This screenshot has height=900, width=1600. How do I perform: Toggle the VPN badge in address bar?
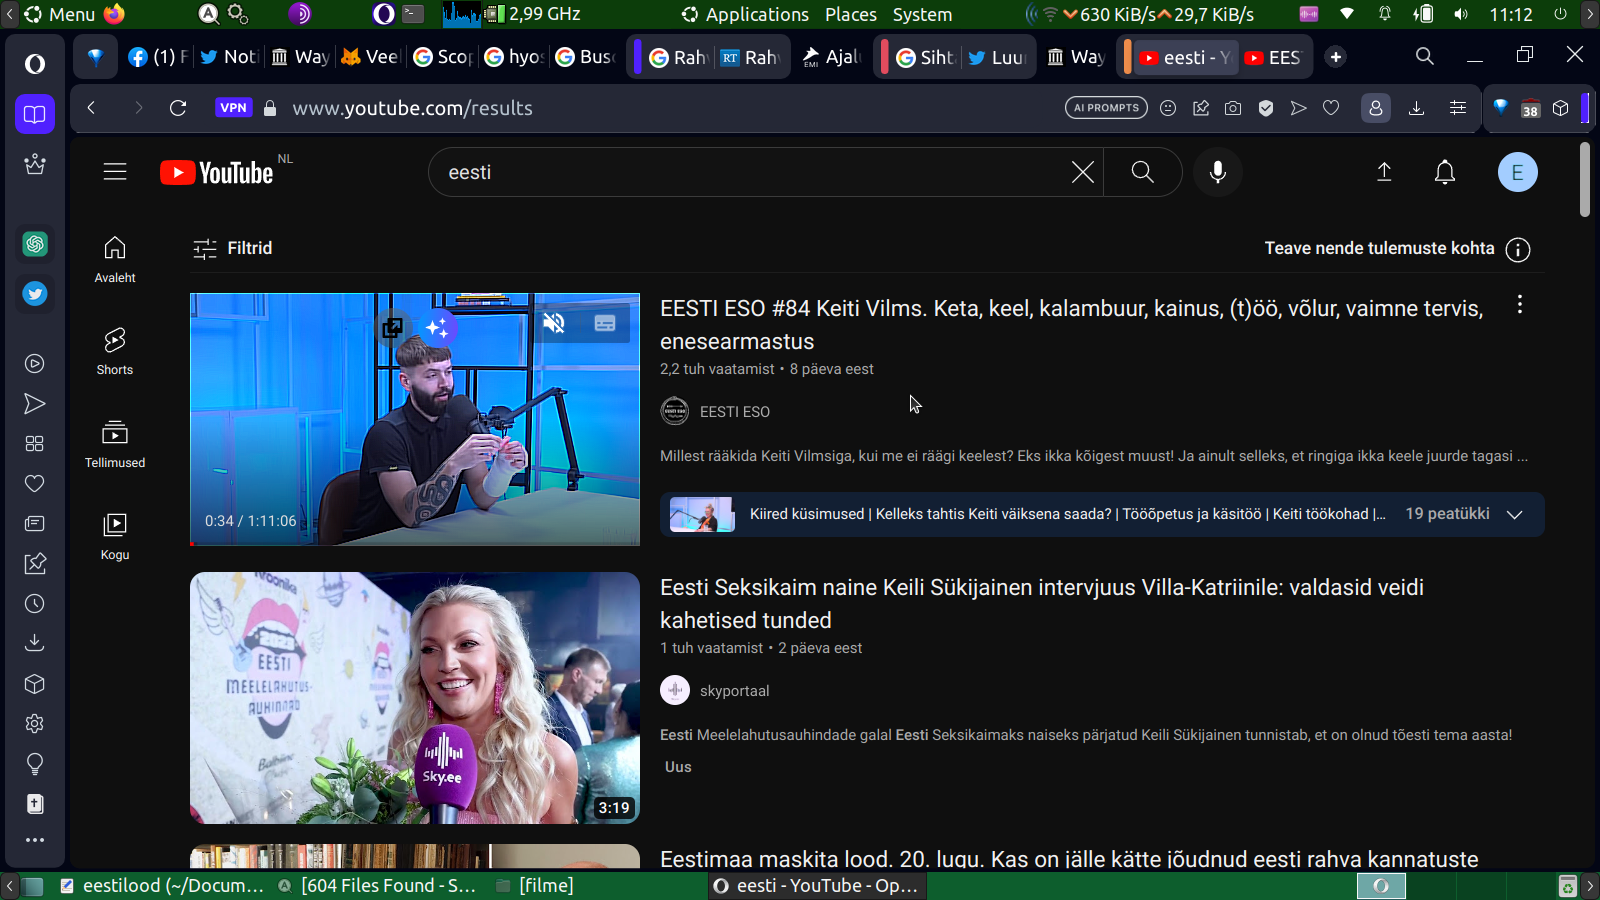pos(233,108)
